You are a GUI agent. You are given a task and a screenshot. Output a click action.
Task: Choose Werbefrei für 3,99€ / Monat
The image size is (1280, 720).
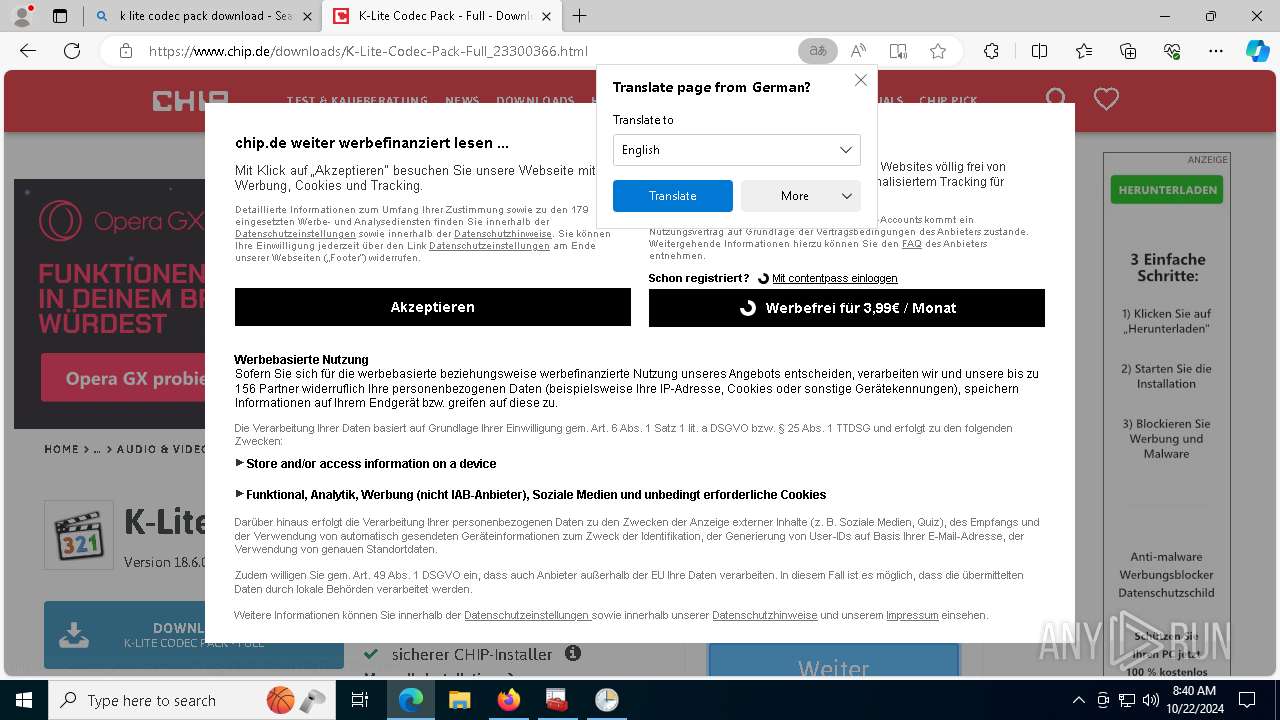coord(847,308)
